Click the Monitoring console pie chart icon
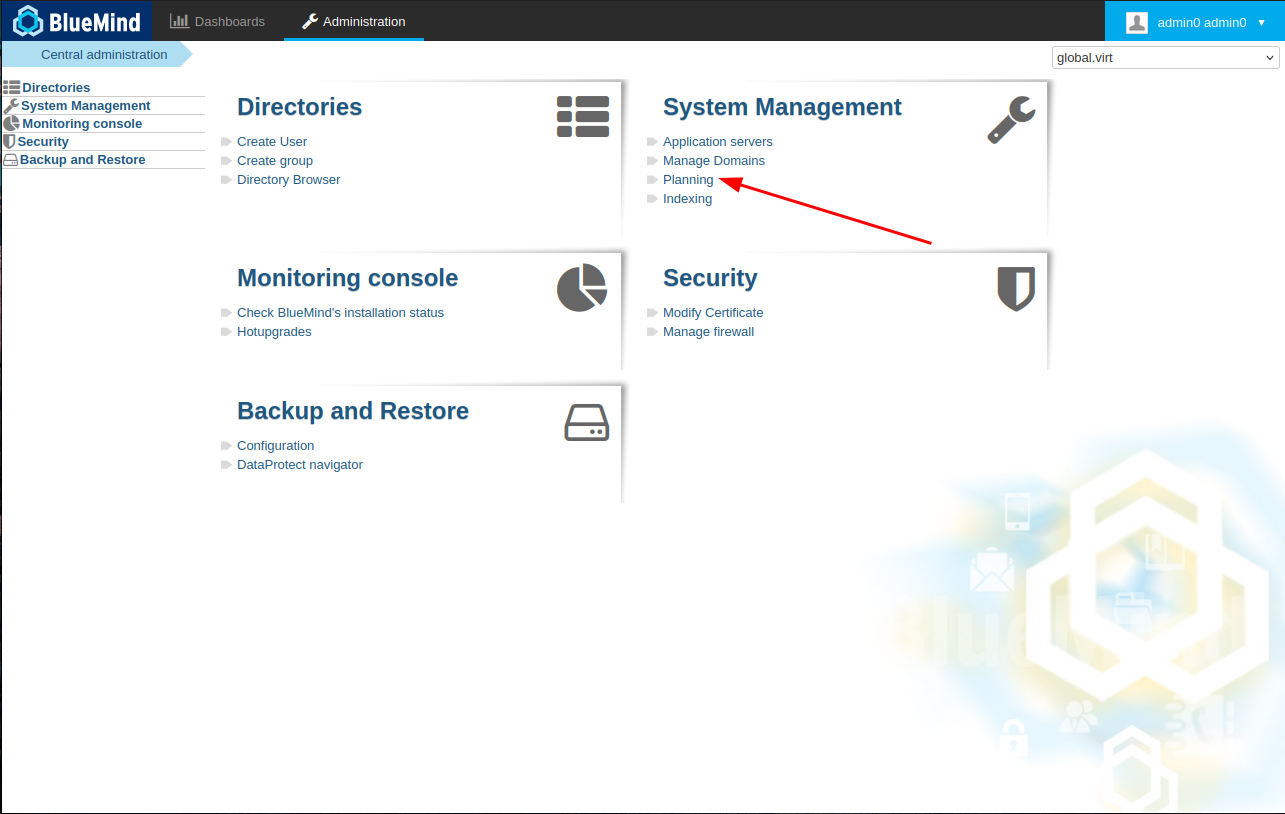Viewport: 1285px width, 814px height. tap(582, 288)
